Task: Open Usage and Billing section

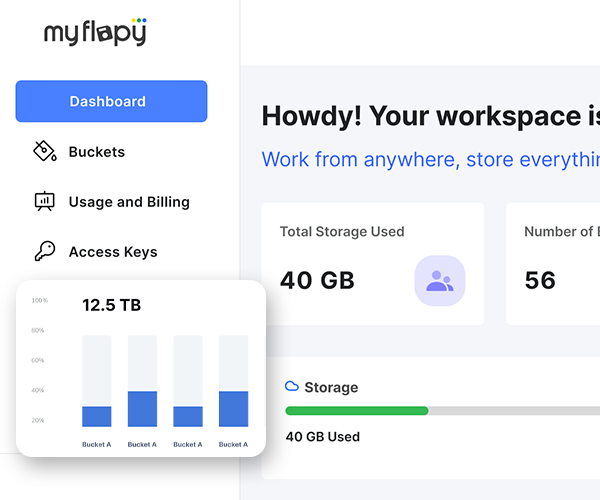Action: tap(129, 202)
